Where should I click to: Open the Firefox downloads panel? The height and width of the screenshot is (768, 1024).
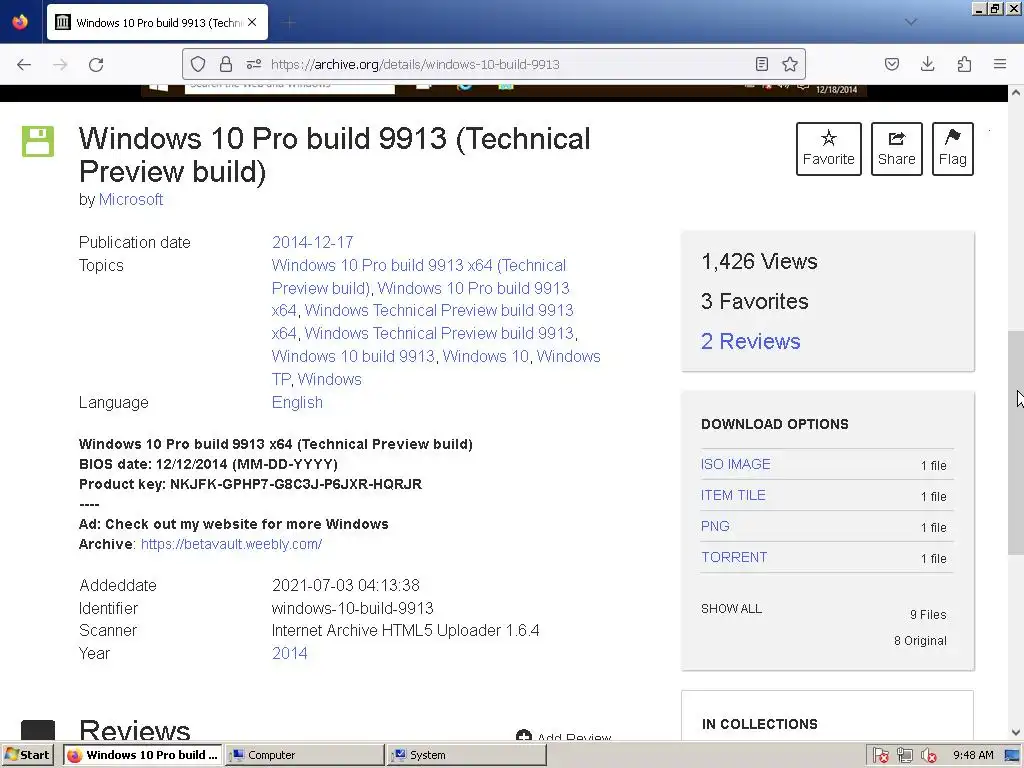click(927, 64)
